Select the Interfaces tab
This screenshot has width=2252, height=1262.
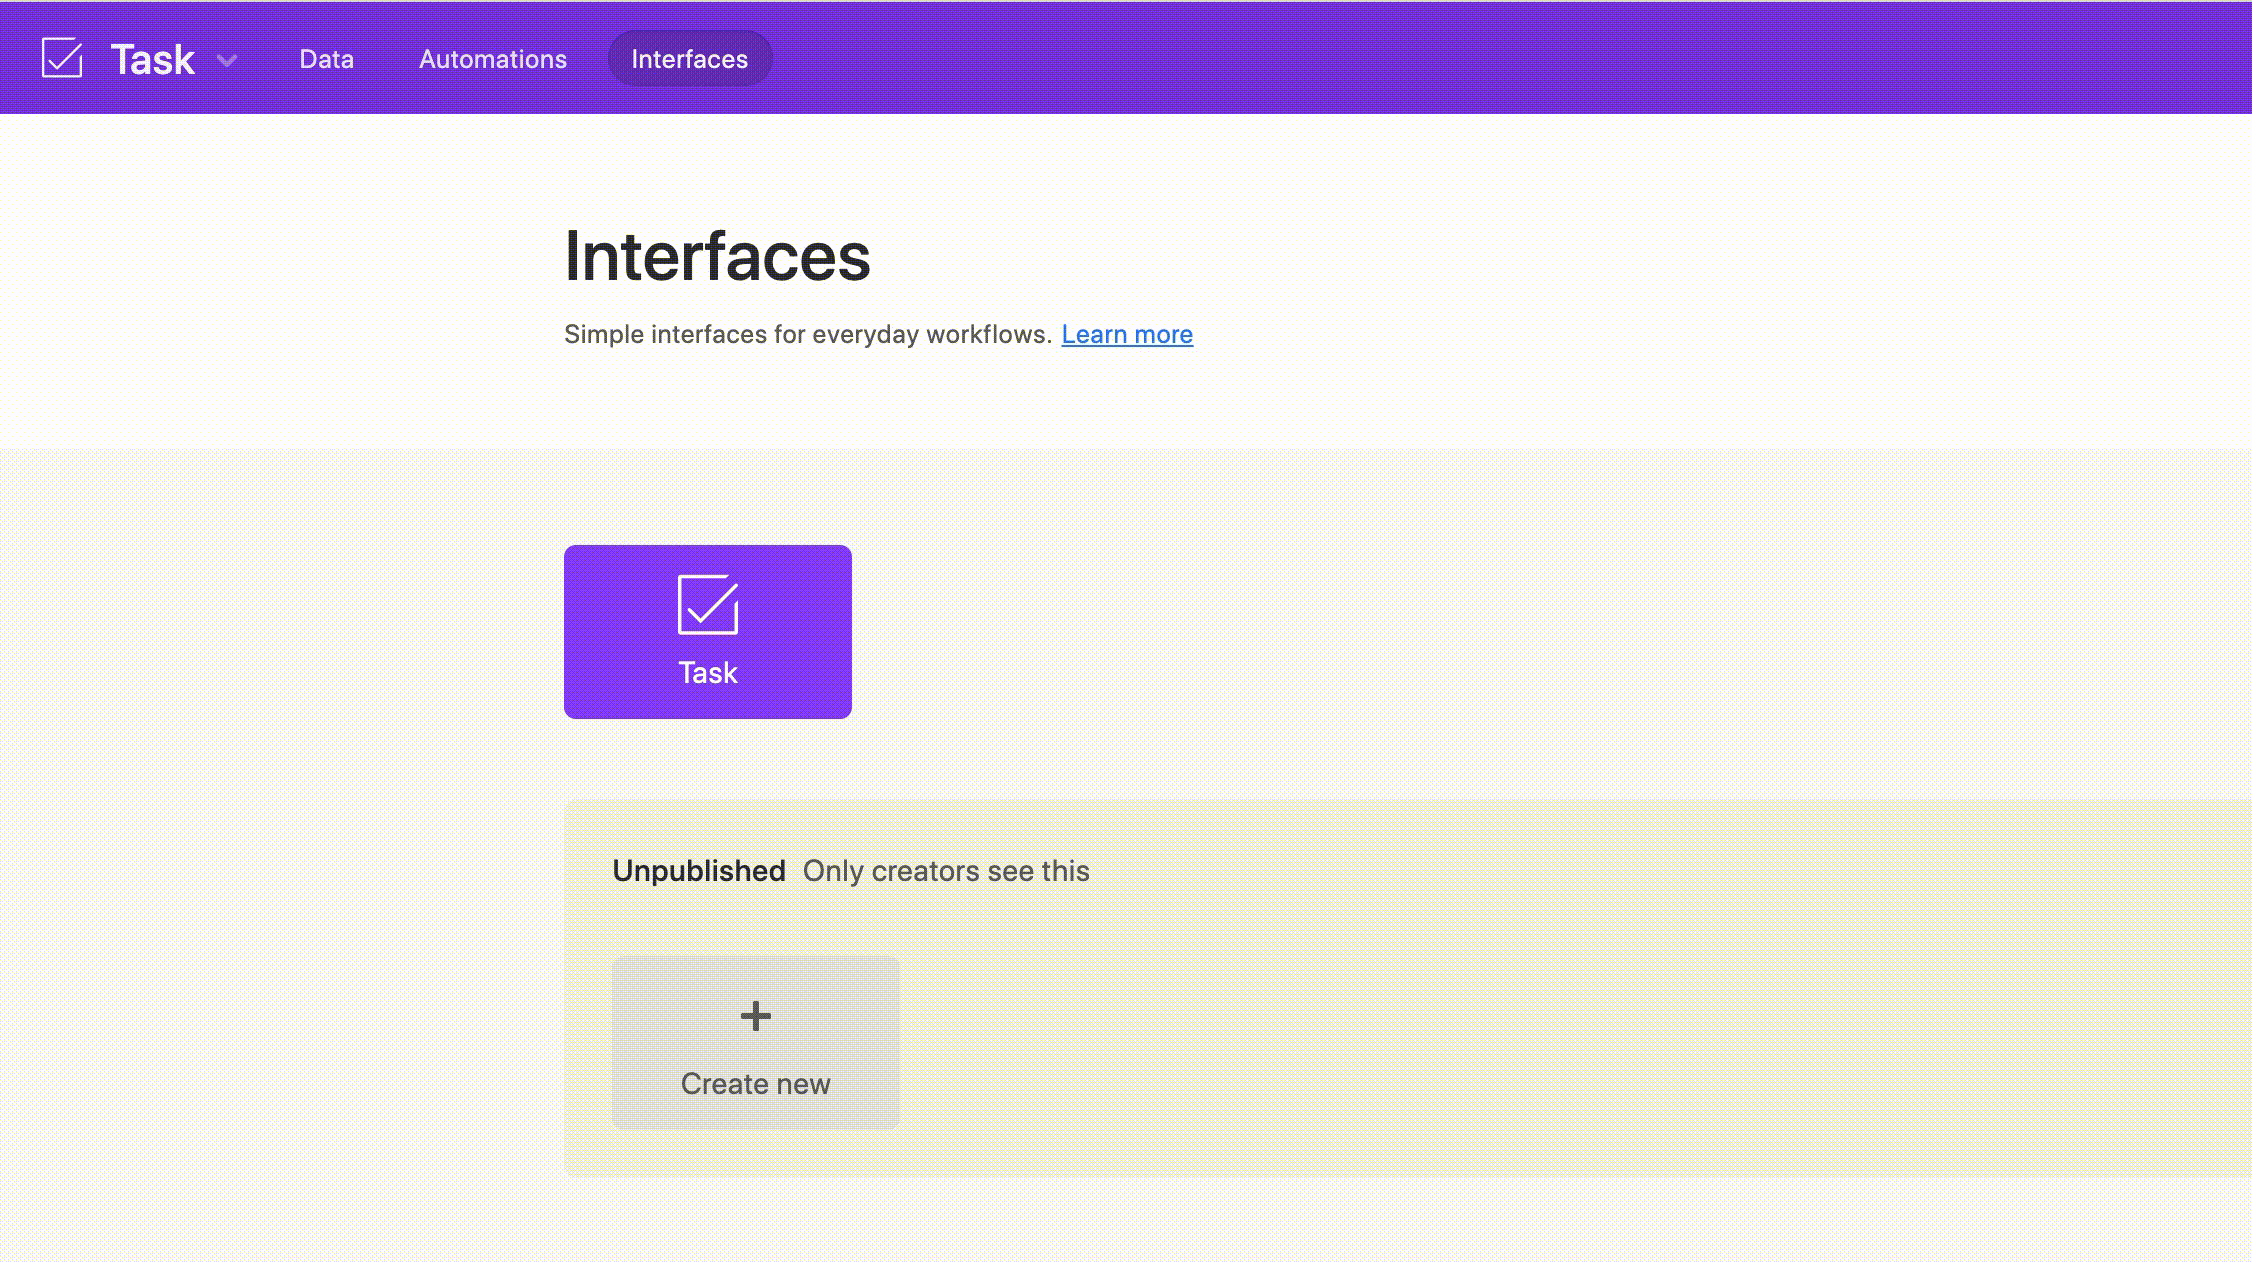coord(689,59)
